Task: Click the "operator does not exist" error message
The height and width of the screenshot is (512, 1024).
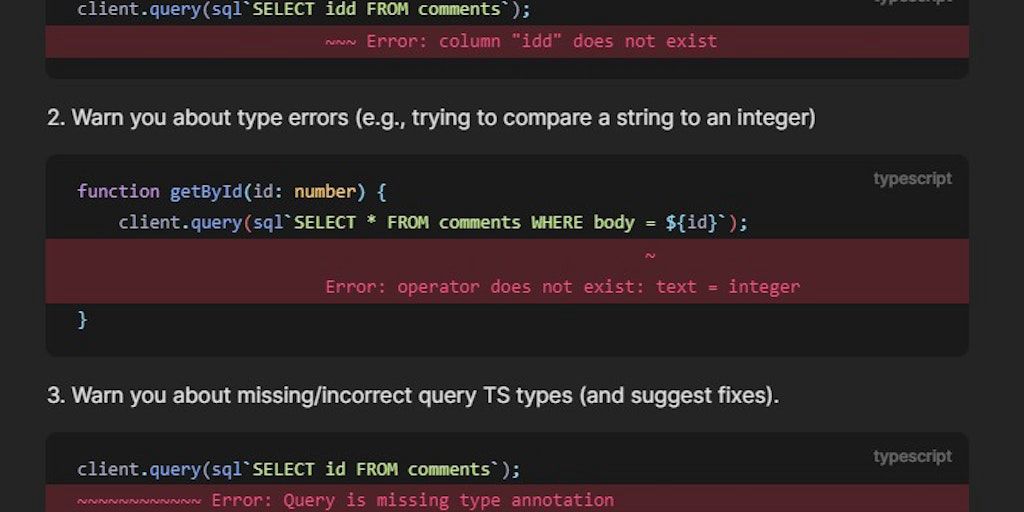Action: pos(562,287)
